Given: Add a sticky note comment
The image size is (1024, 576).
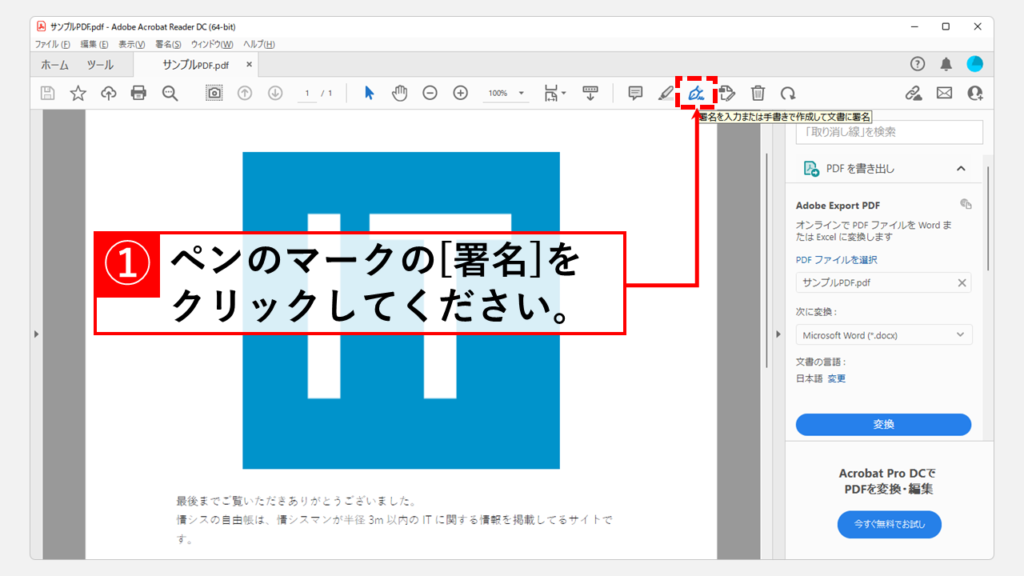Looking at the screenshot, I should (635, 93).
